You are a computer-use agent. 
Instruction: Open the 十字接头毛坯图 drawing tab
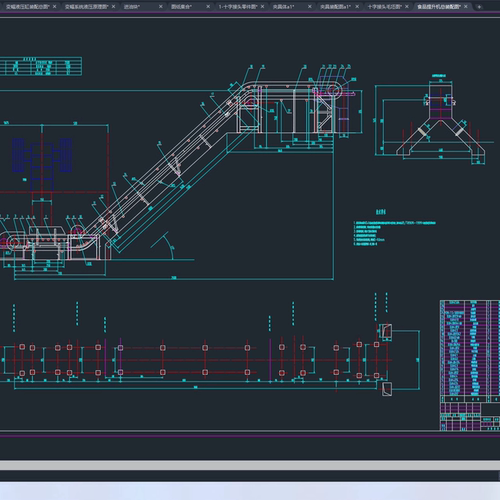(385, 7)
